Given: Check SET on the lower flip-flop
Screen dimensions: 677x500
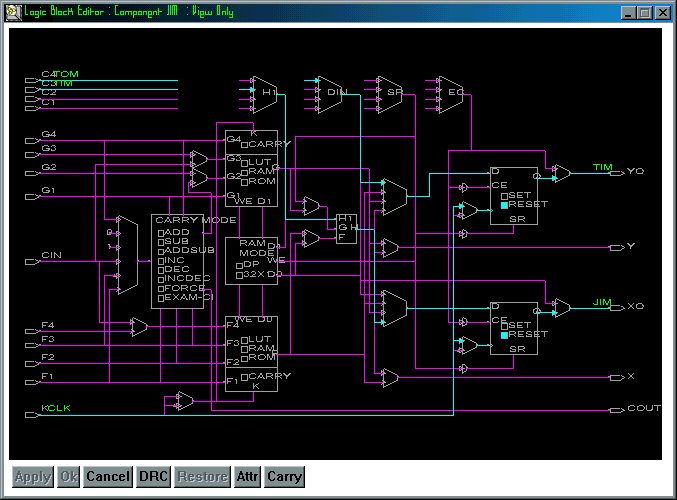Looking at the screenshot, I should tap(504, 325).
